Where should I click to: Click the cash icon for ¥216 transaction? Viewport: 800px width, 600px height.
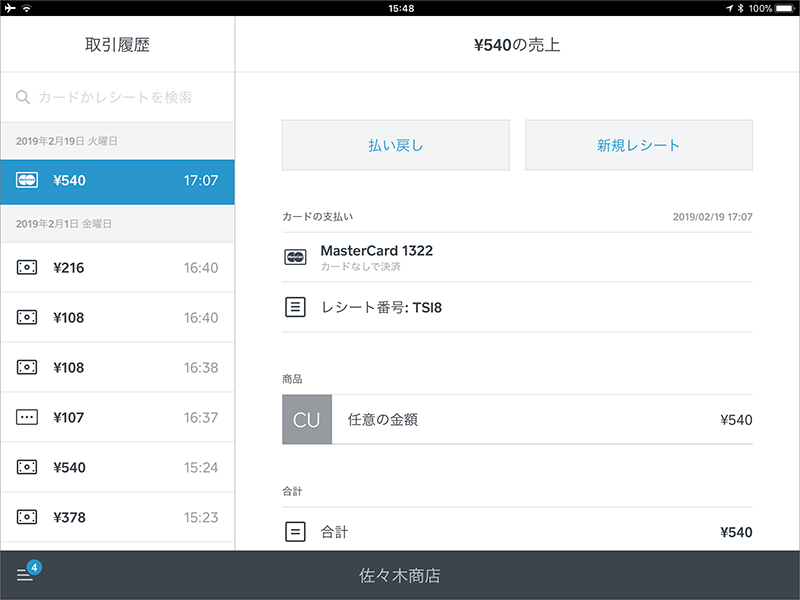click(x=27, y=268)
